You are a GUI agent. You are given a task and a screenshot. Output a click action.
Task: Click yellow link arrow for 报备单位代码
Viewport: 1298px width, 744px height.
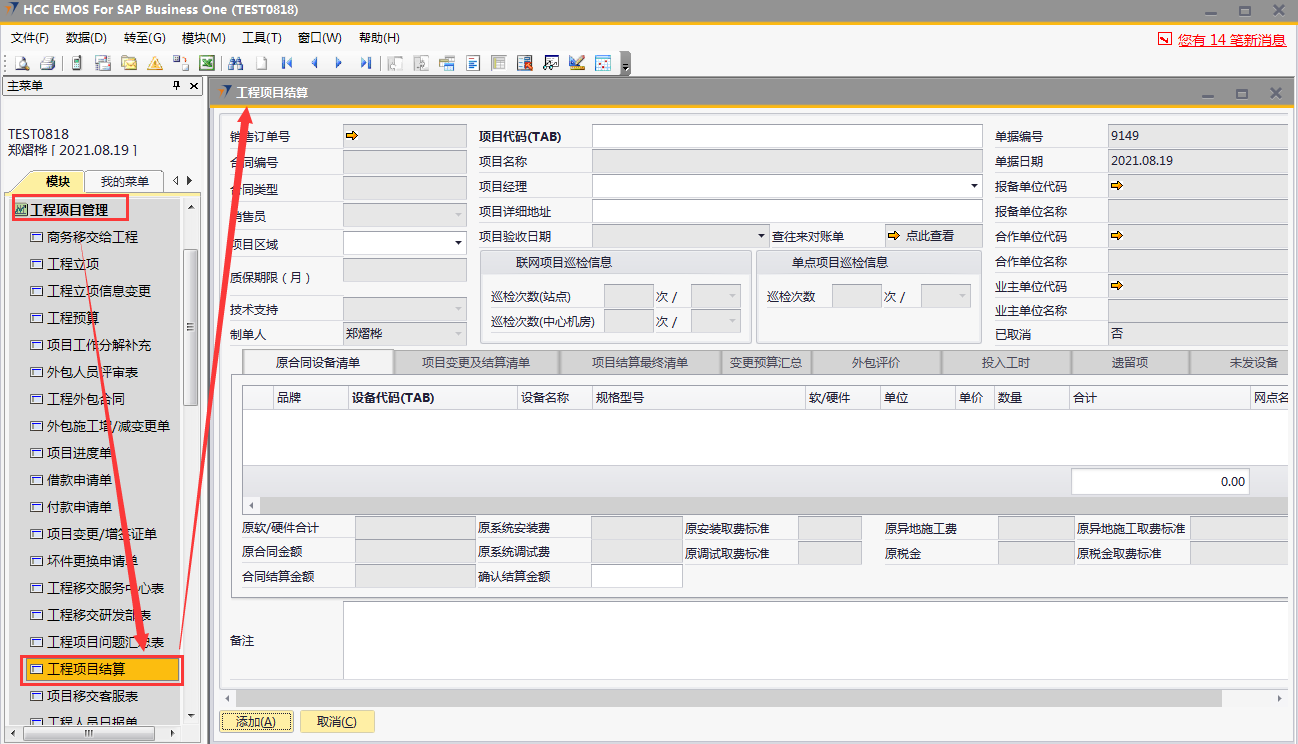[x=1117, y=186]
